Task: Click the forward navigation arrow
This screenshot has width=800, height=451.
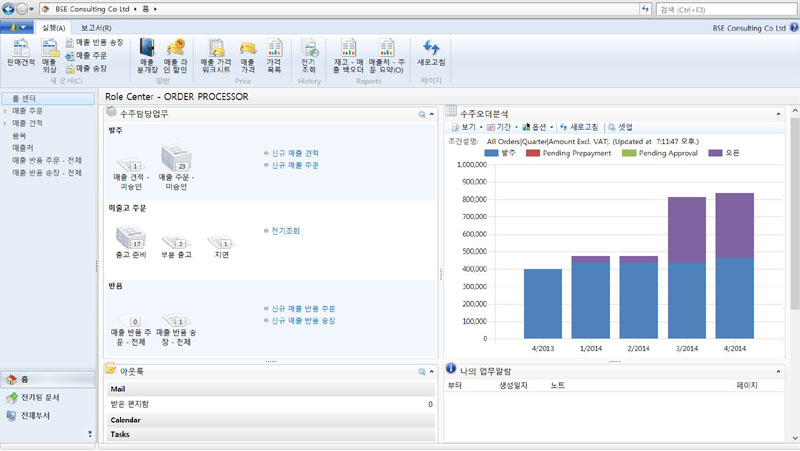Action: 21,9
